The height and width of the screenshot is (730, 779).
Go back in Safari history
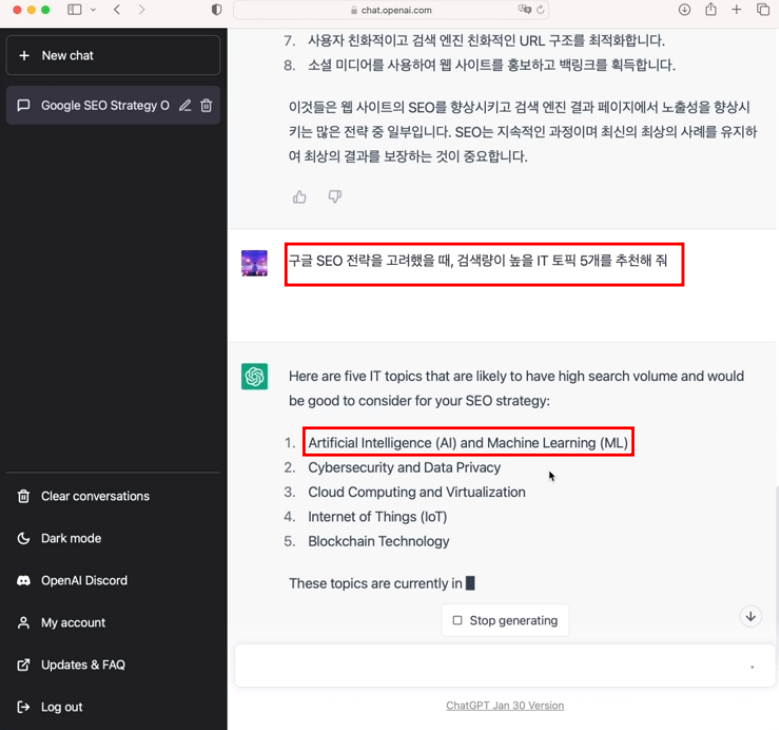pyautogui.click(x=117, y=9)
